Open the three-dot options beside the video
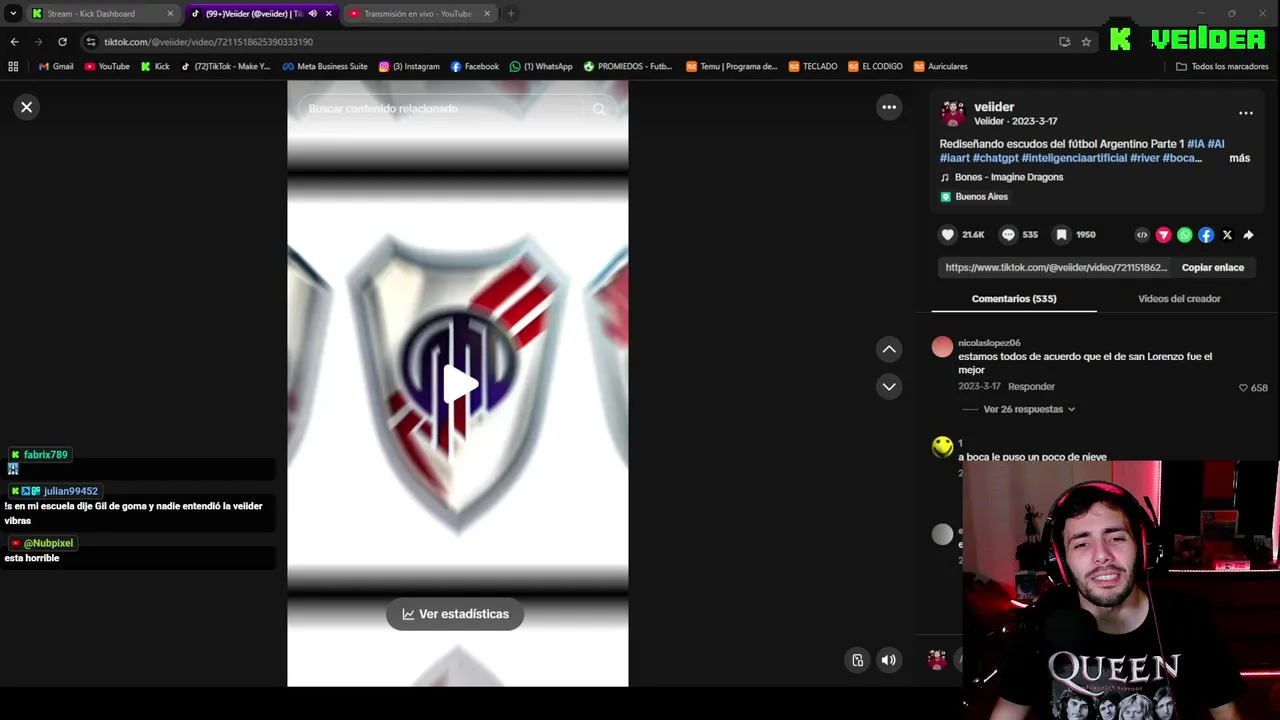The height and width of the screenshot is (720, 1280). point(889,107)
